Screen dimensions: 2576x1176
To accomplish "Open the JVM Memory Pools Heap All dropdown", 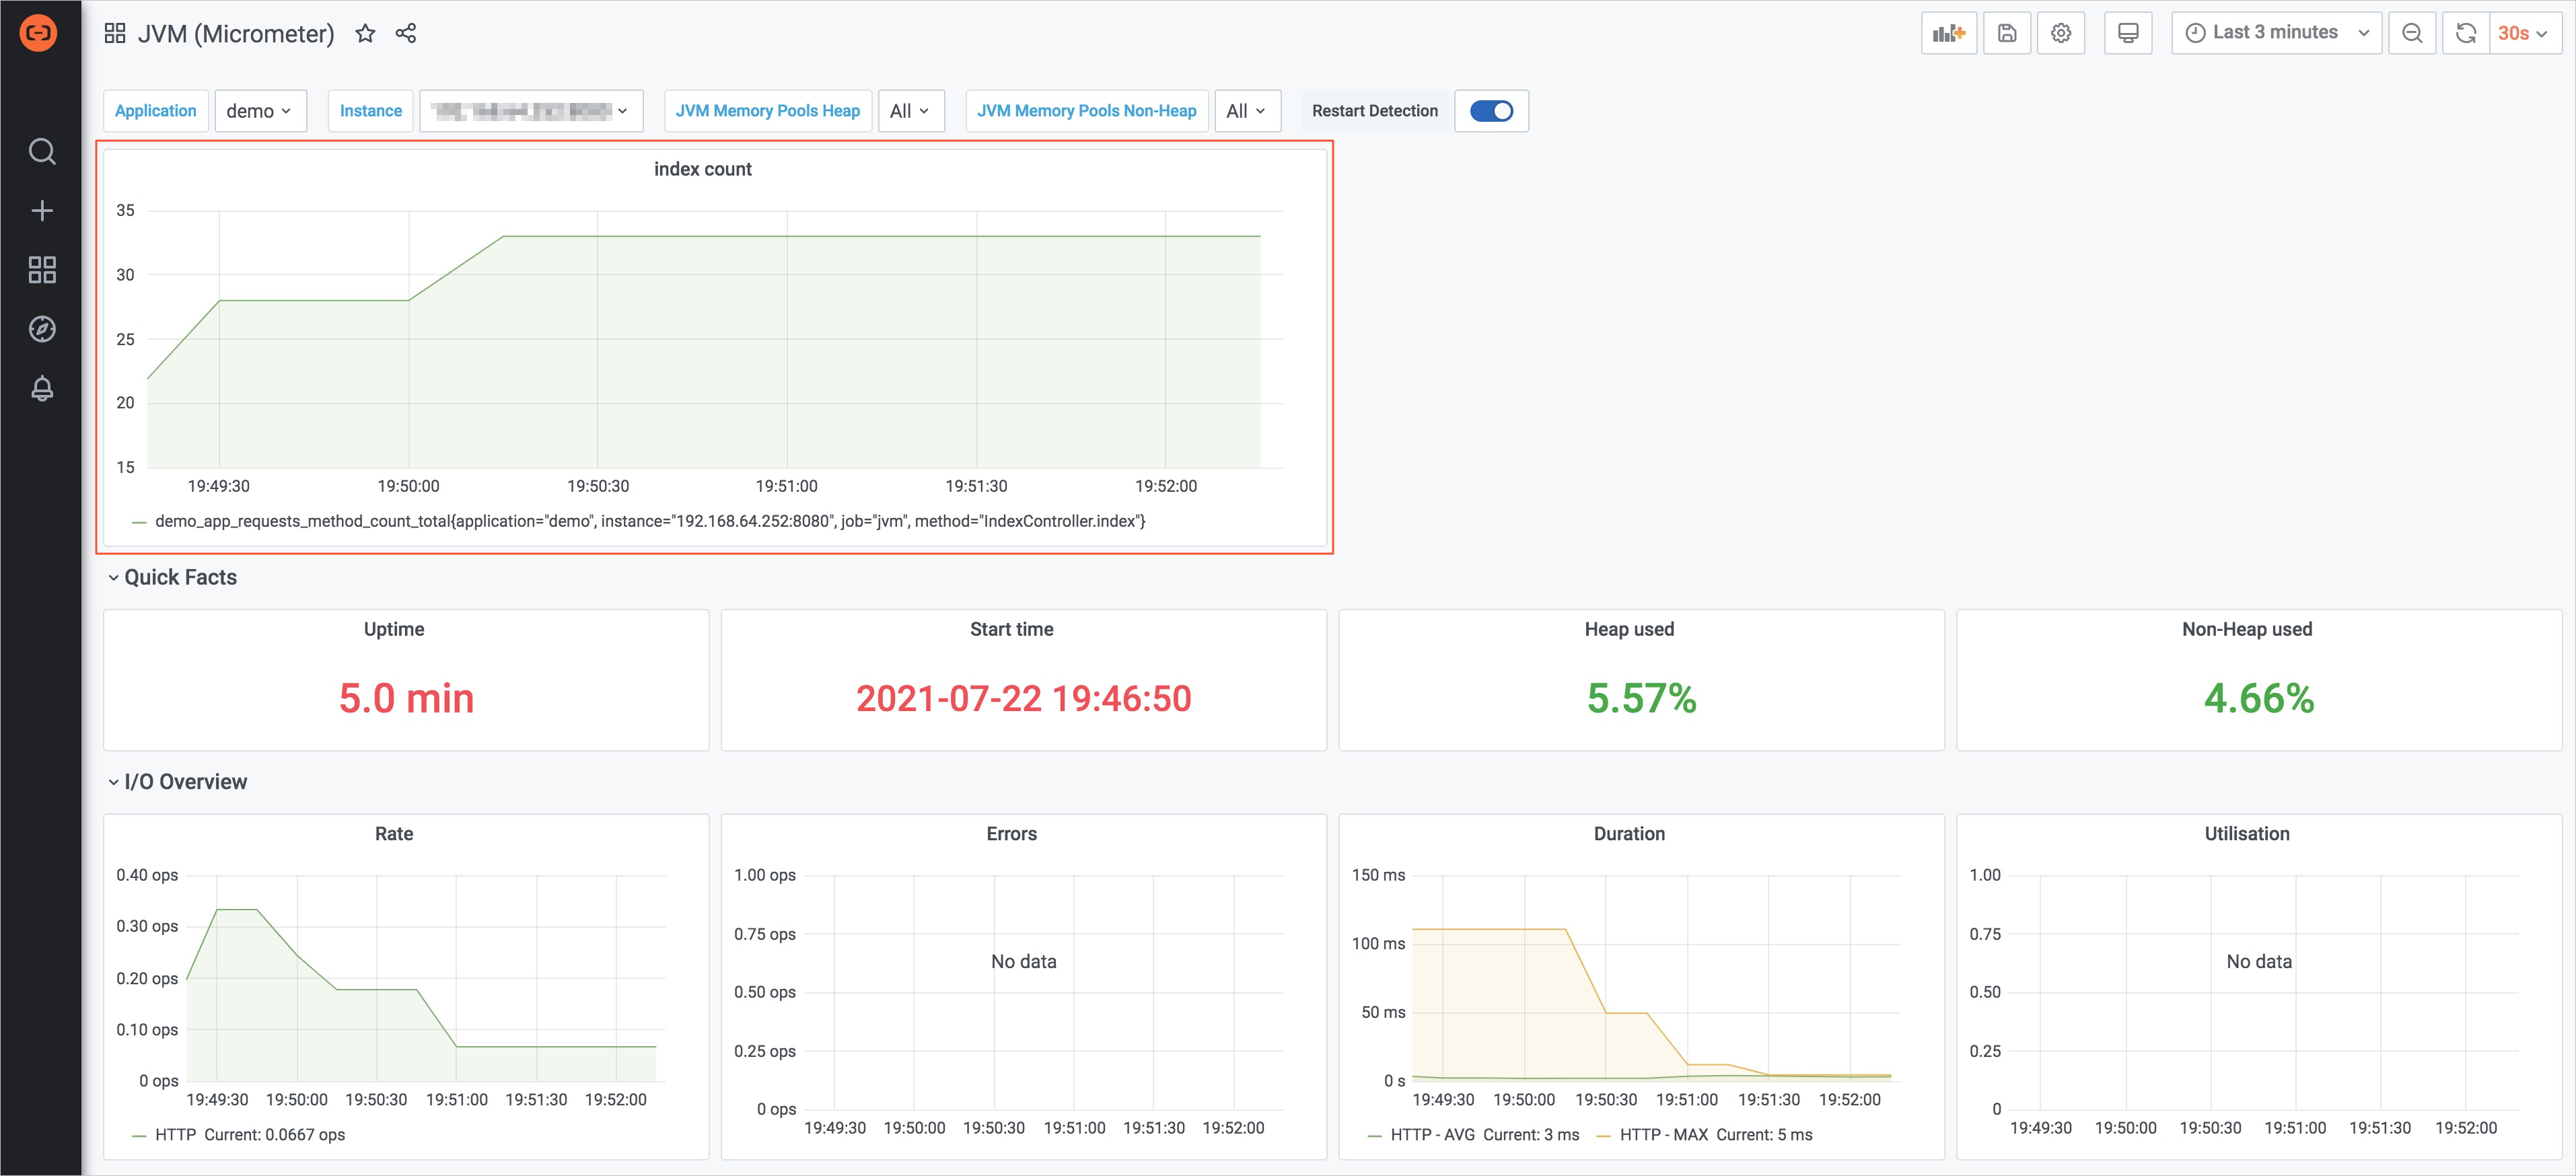I will (x=911, y=111).
